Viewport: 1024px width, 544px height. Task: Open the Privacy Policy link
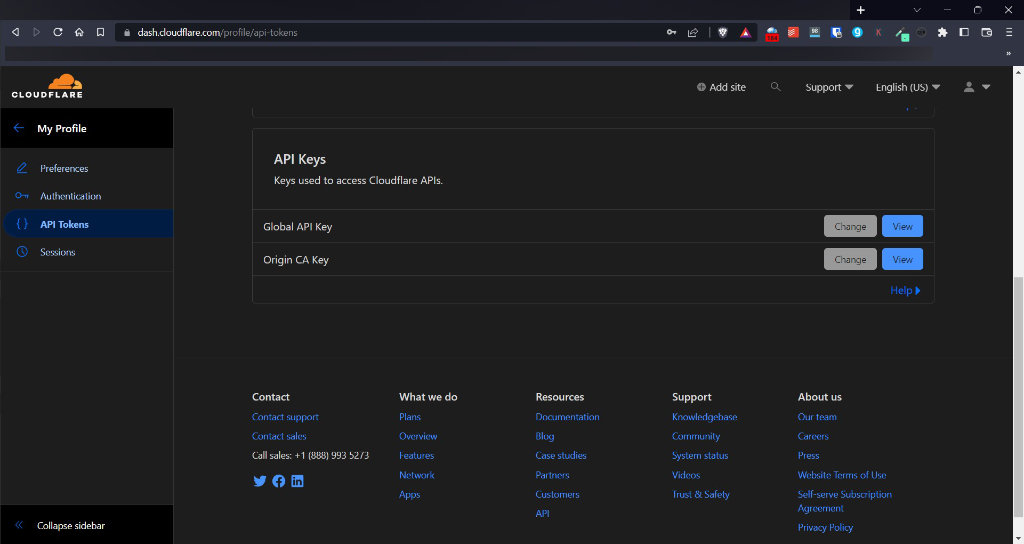[x=825, y=527]
